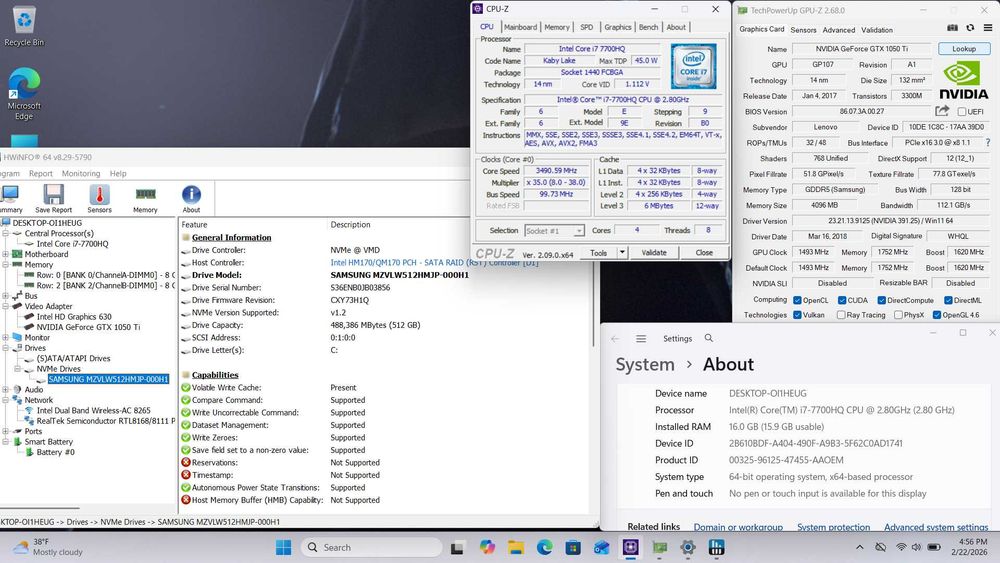Image resolution: width=1000 pixels, height=563 pixels.
Task: Expand the Audio tree node
Action: click(x=6, y=390)
